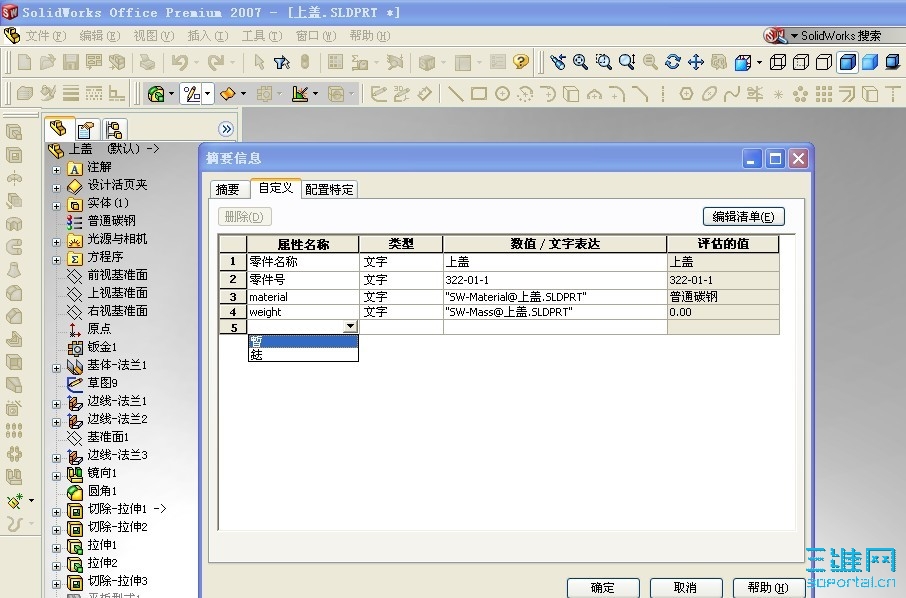
Task: Click the New document icon
Action: click(x=24, y=62)
